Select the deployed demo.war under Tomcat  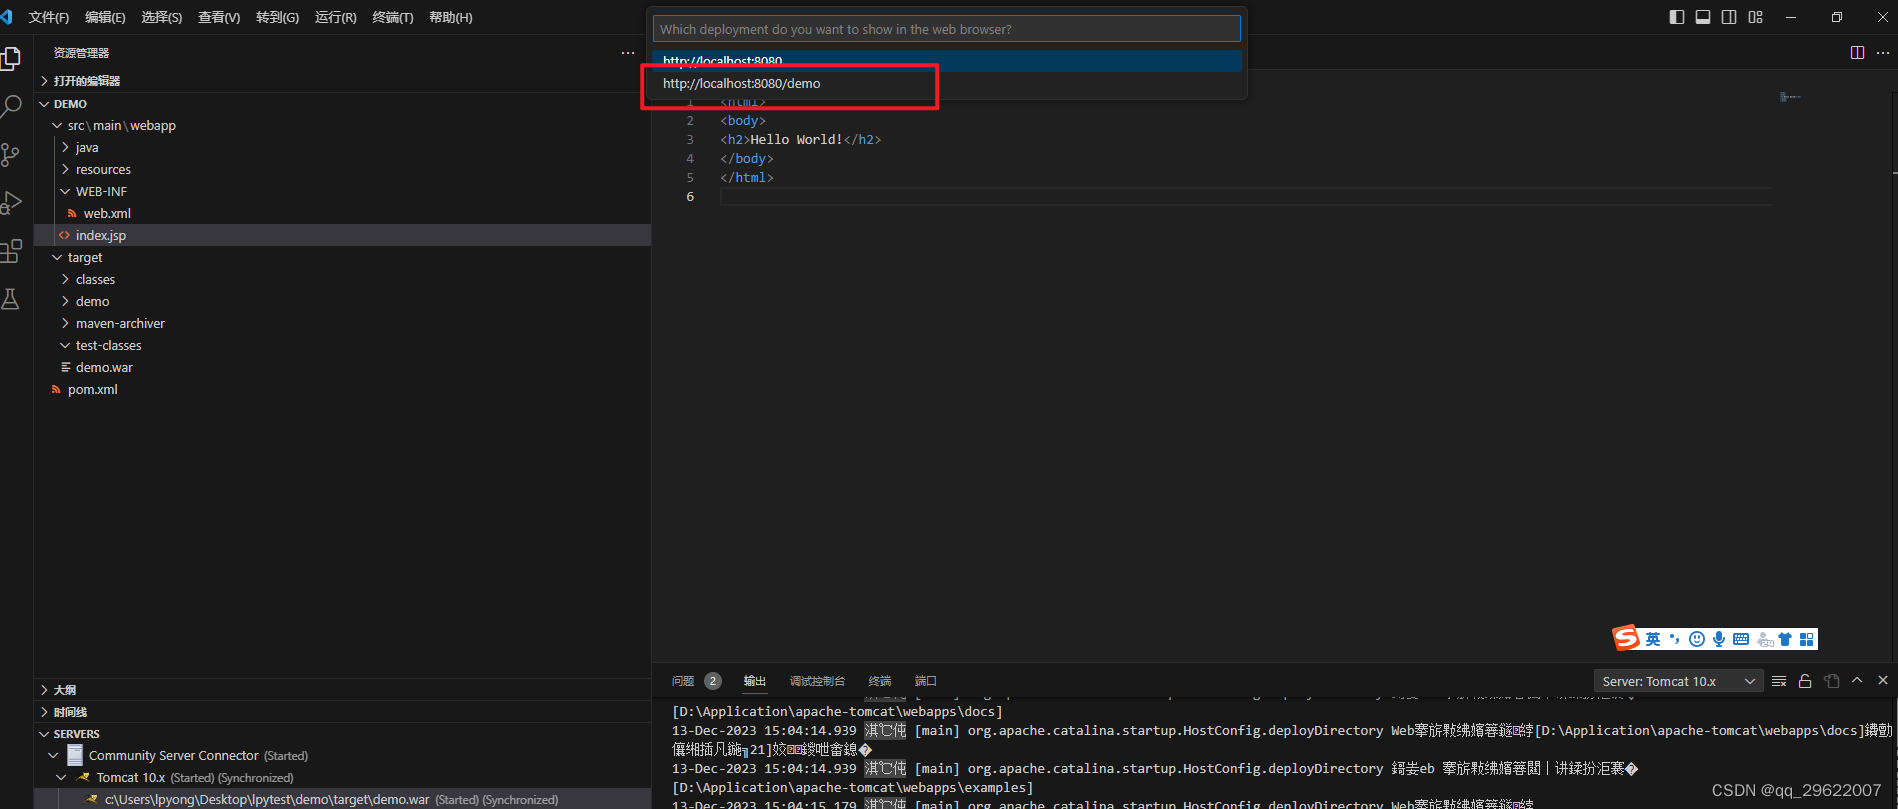tap(343, 799)
